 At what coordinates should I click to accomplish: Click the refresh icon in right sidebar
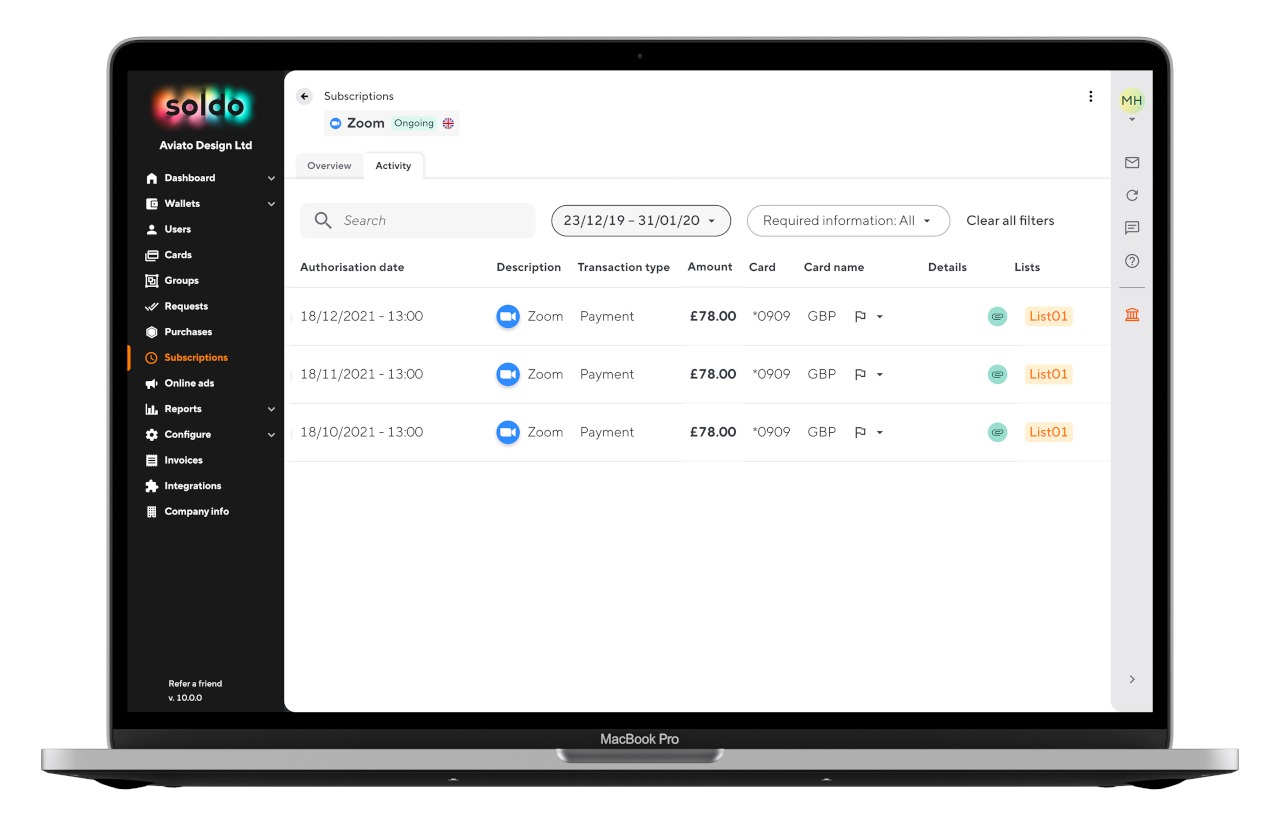click(1132, 195)
